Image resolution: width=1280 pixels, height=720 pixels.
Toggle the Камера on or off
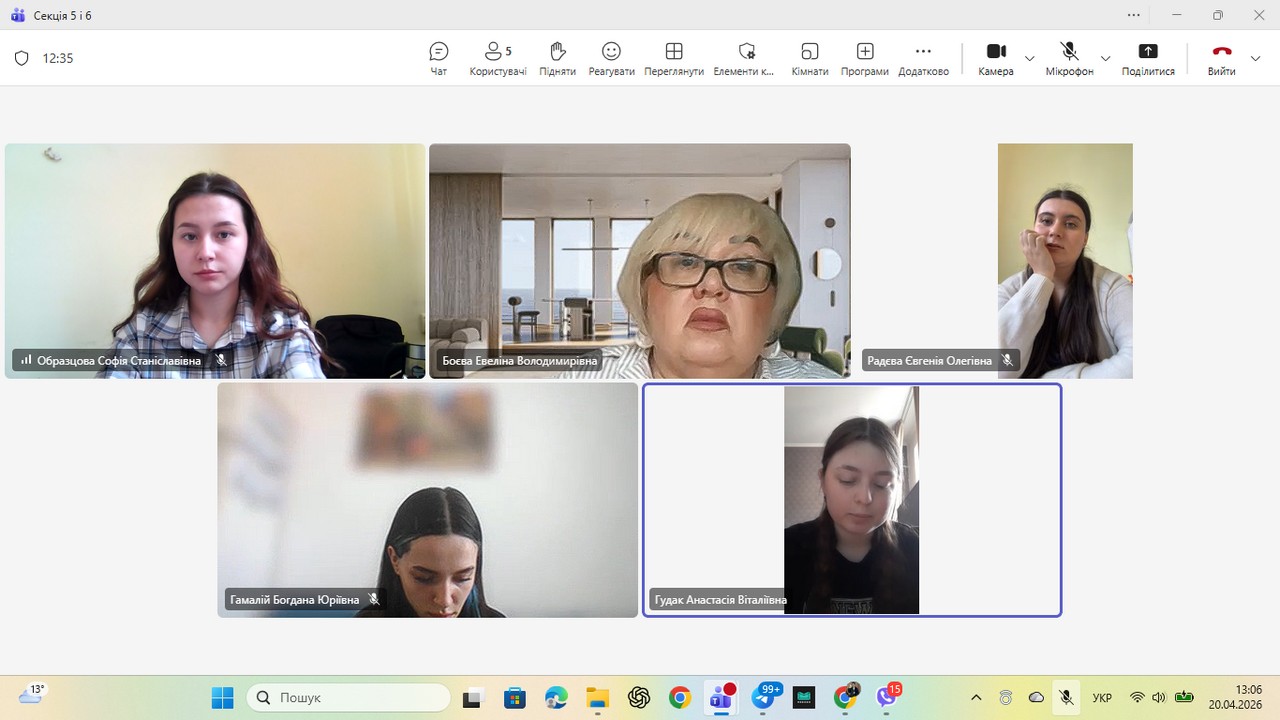tap(995, 58)
